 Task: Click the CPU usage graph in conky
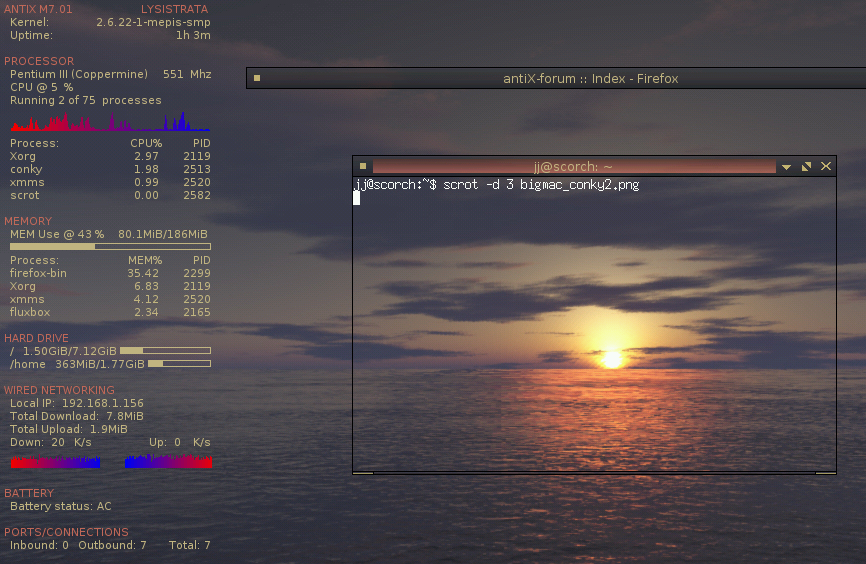click(110, 121)
